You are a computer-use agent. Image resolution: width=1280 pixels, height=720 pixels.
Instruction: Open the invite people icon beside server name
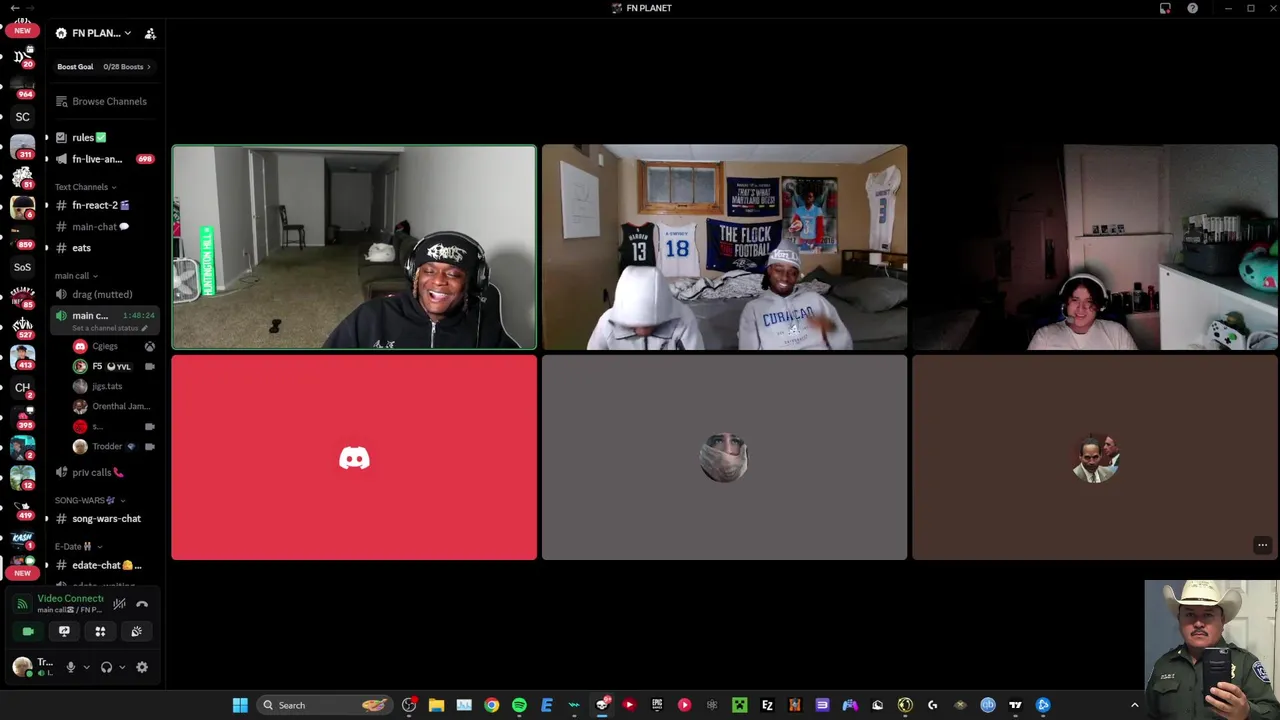coord(150,33)
